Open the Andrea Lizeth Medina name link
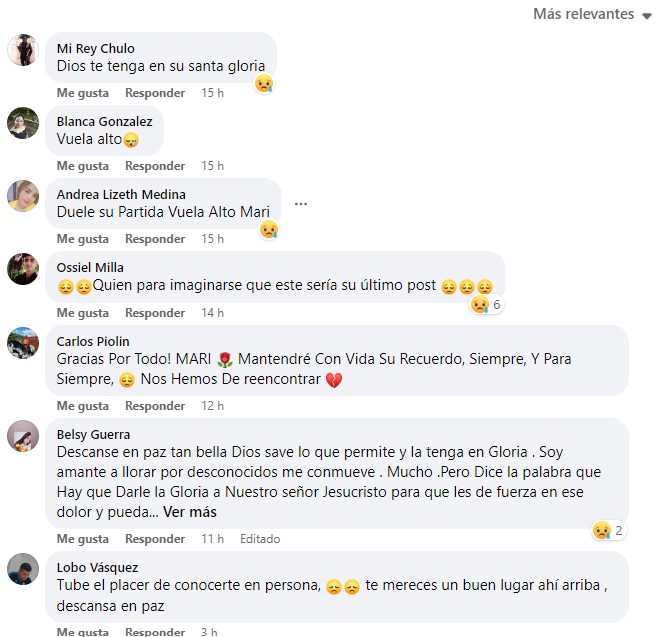 [121, 195]
